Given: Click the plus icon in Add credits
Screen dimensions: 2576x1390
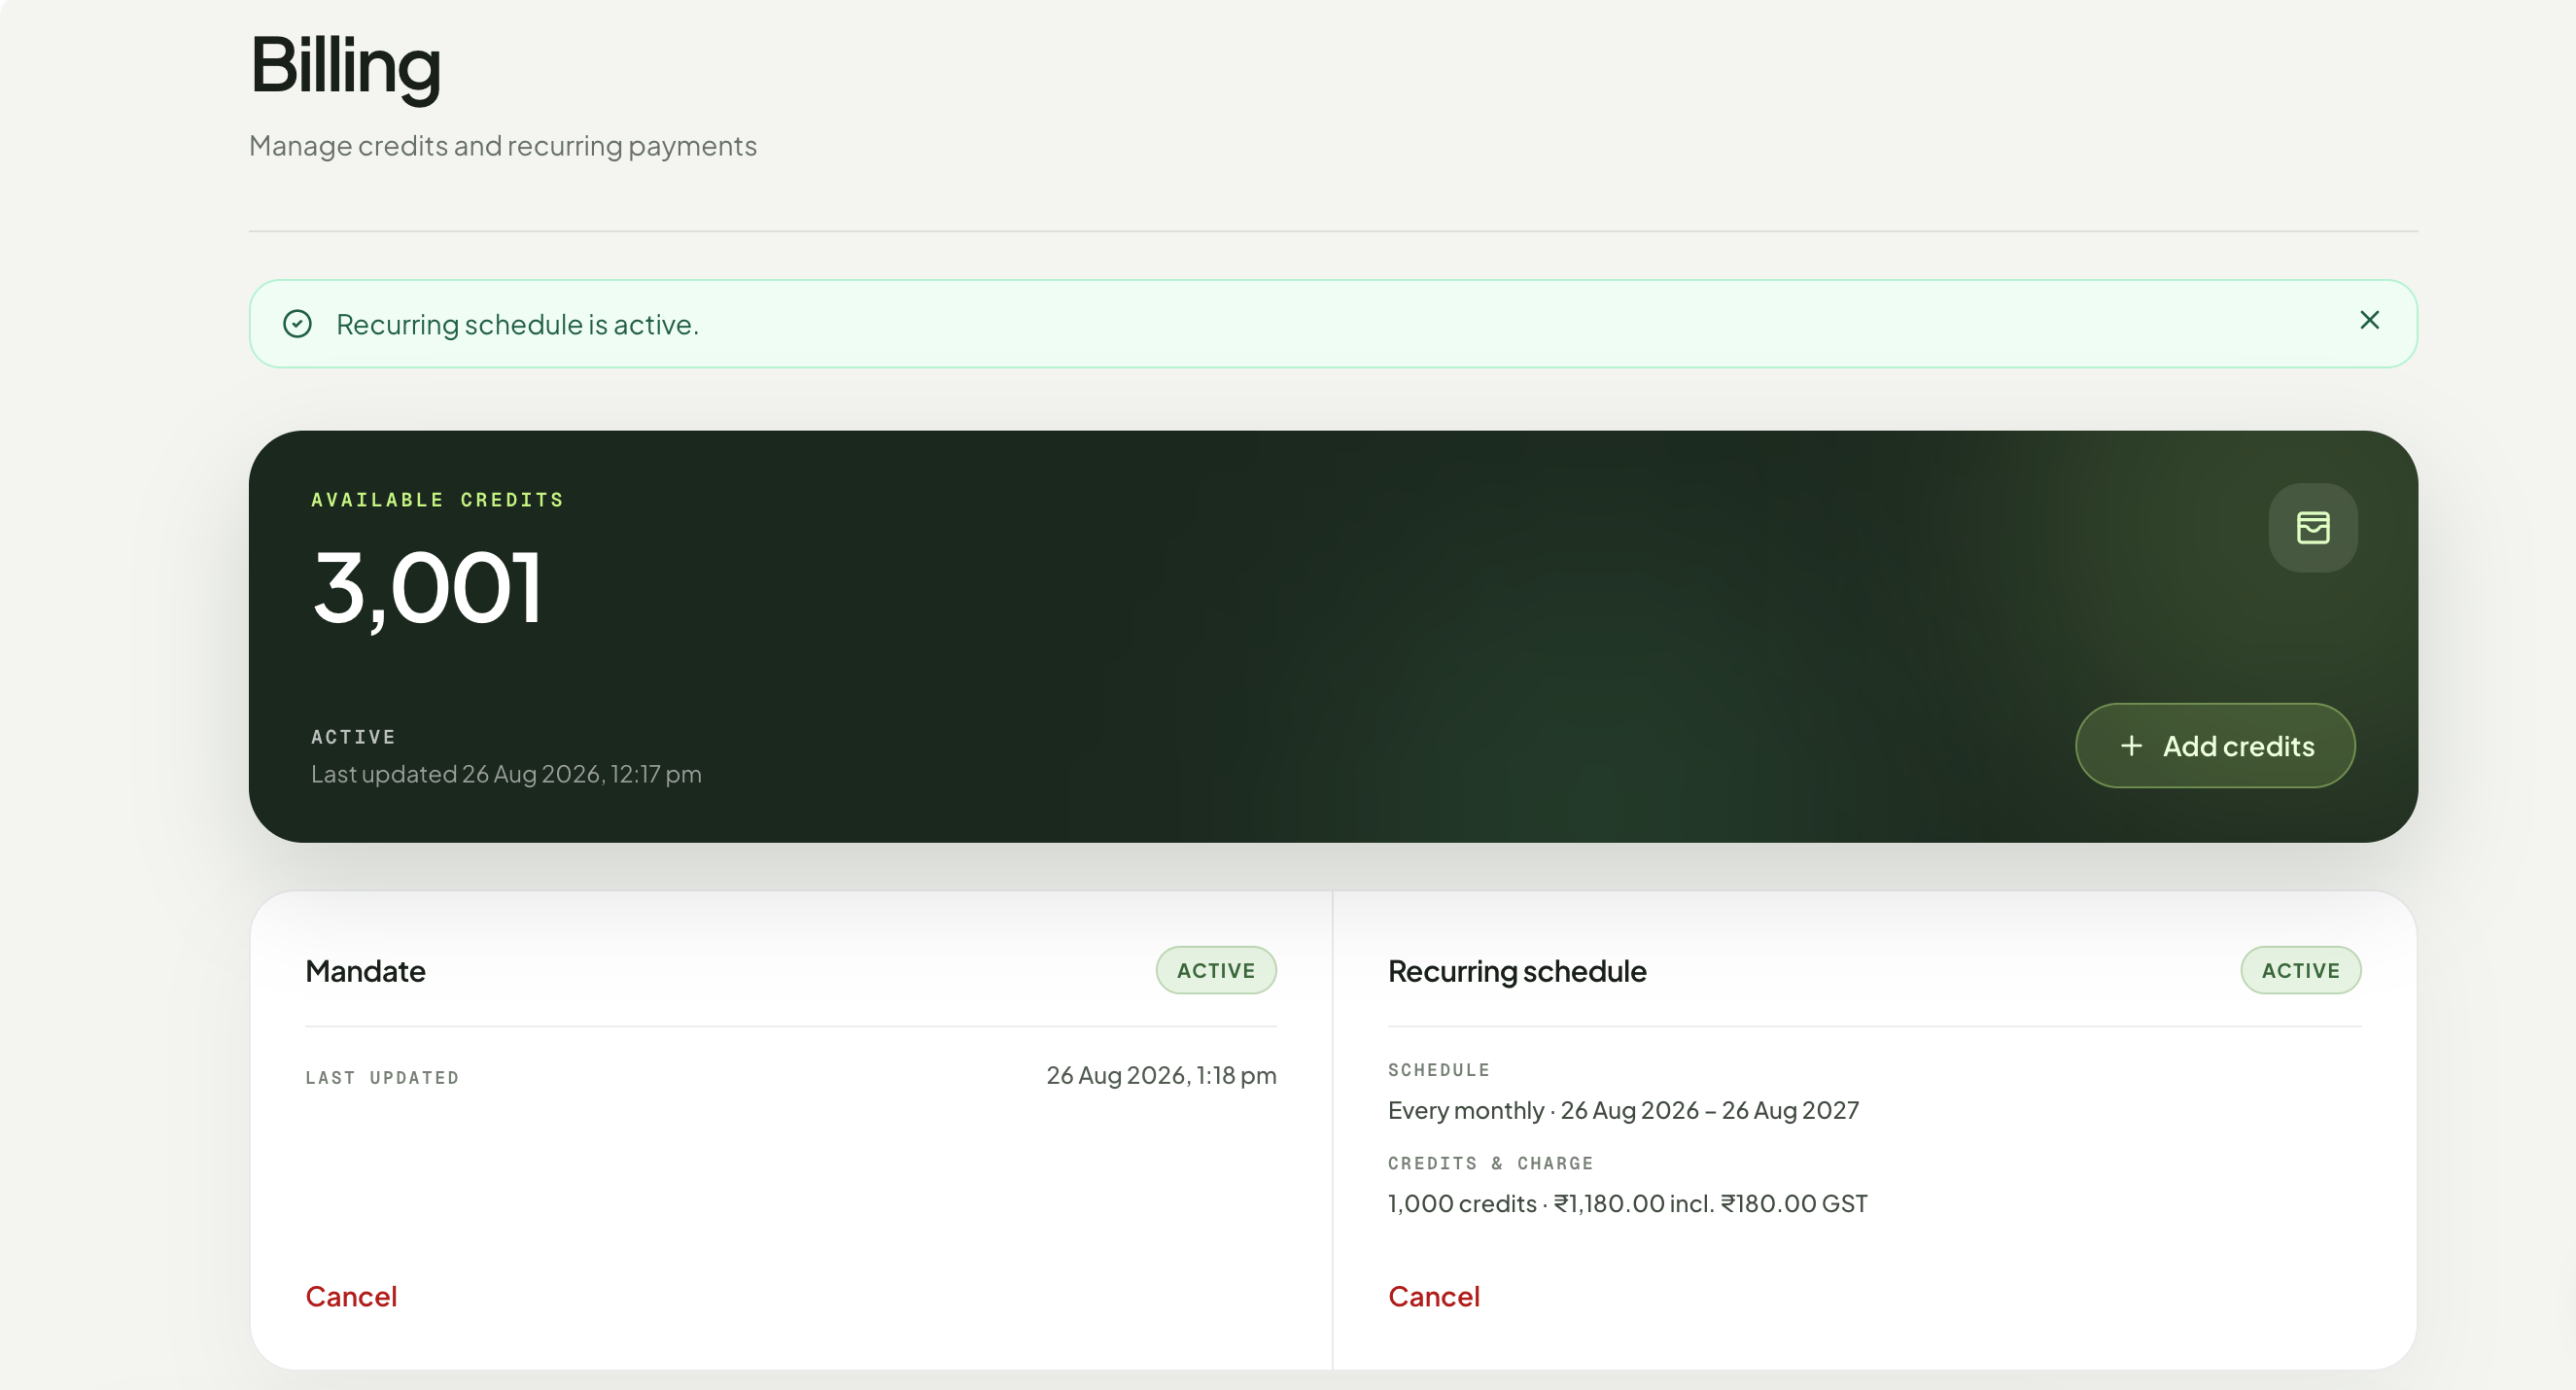Looking at the screenshot, I should pos(2131,746).
